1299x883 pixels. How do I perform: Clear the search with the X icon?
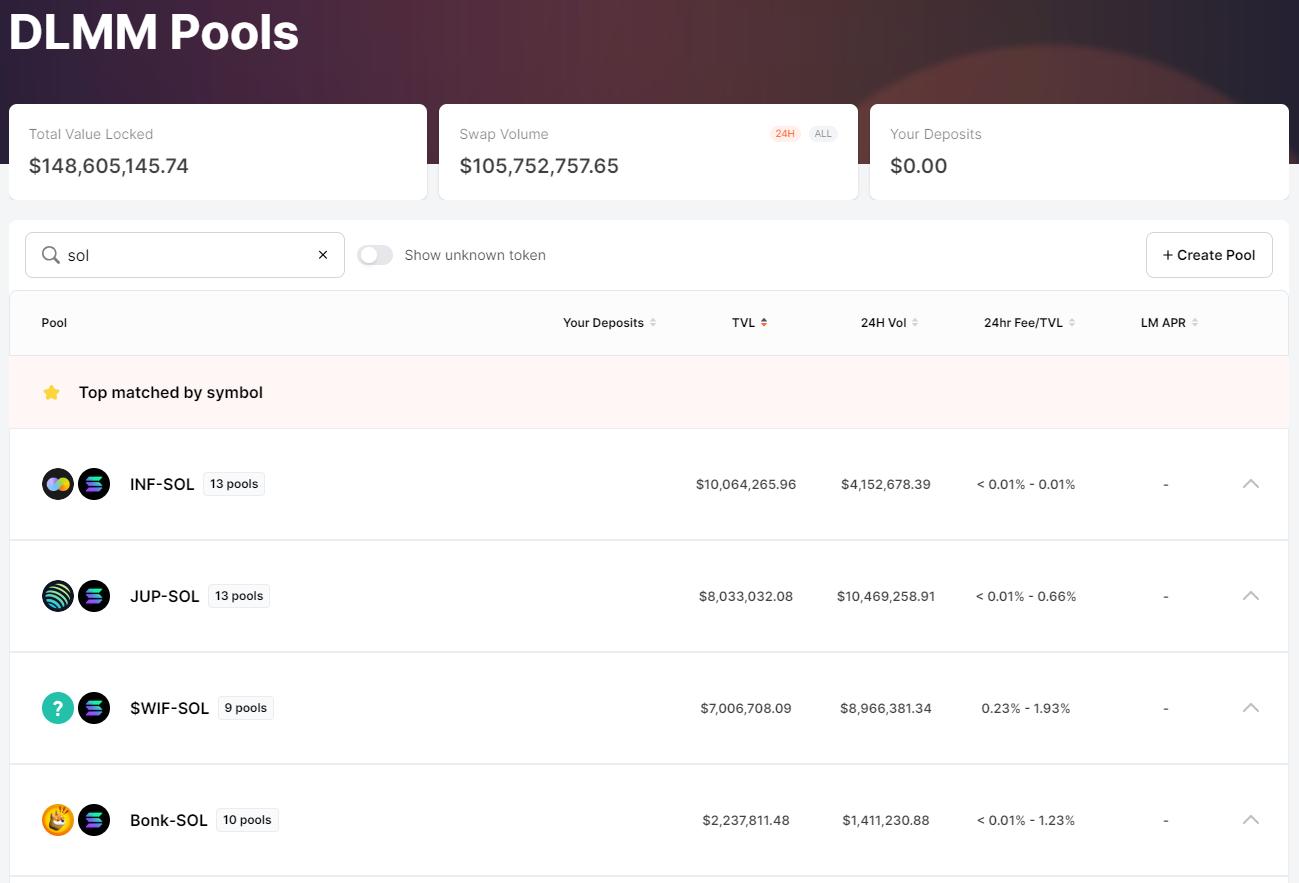point(323,255)
